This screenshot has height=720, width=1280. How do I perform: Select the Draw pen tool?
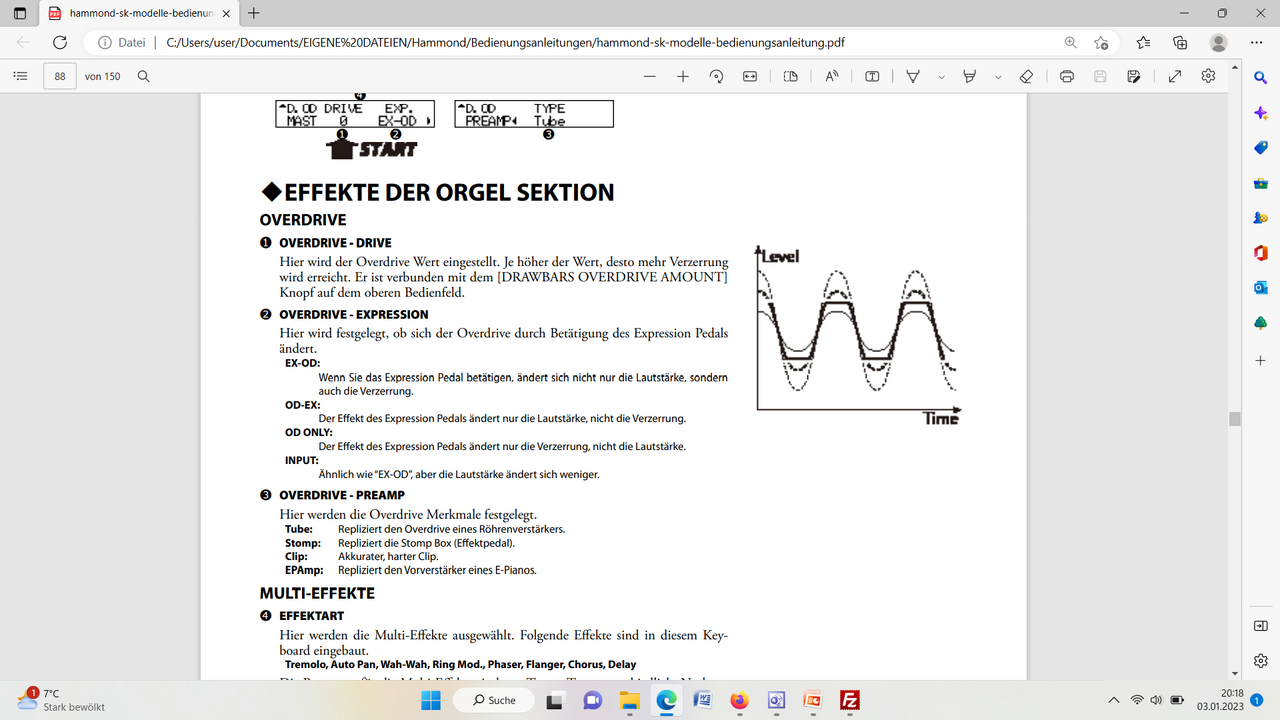point(913,76)
